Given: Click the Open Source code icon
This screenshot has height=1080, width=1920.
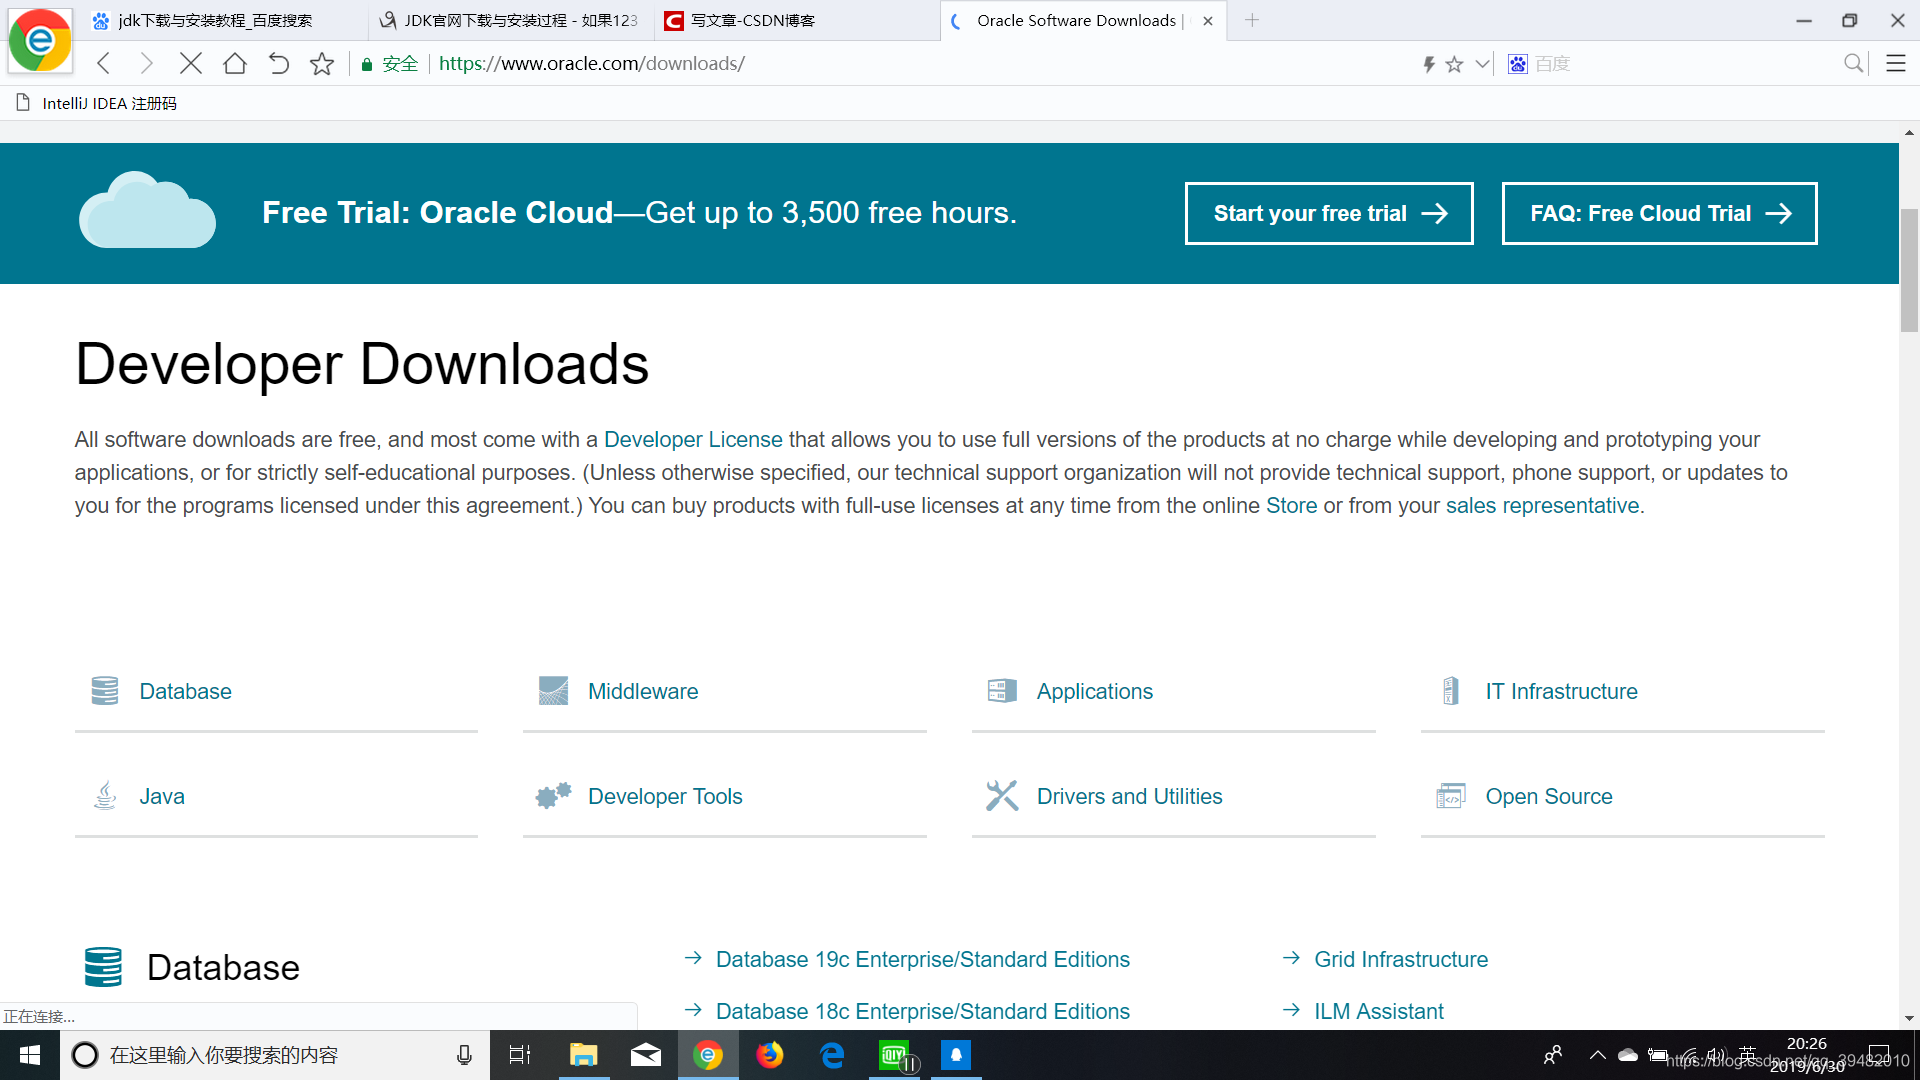Looking at the screenshot, I should [1450, 796].
